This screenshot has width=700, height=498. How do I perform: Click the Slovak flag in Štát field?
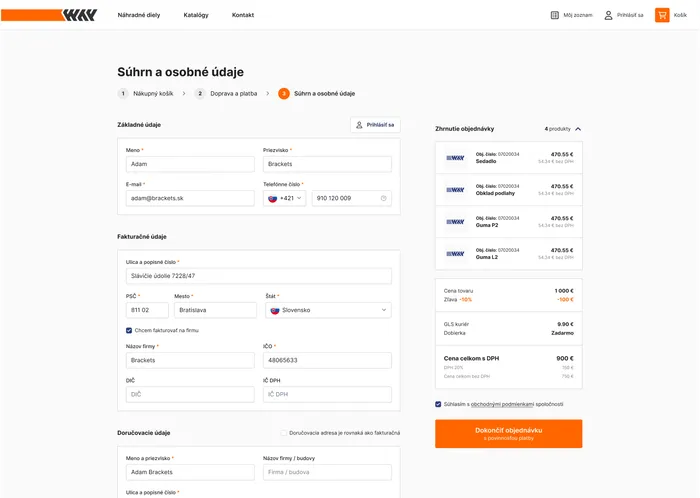275,311
